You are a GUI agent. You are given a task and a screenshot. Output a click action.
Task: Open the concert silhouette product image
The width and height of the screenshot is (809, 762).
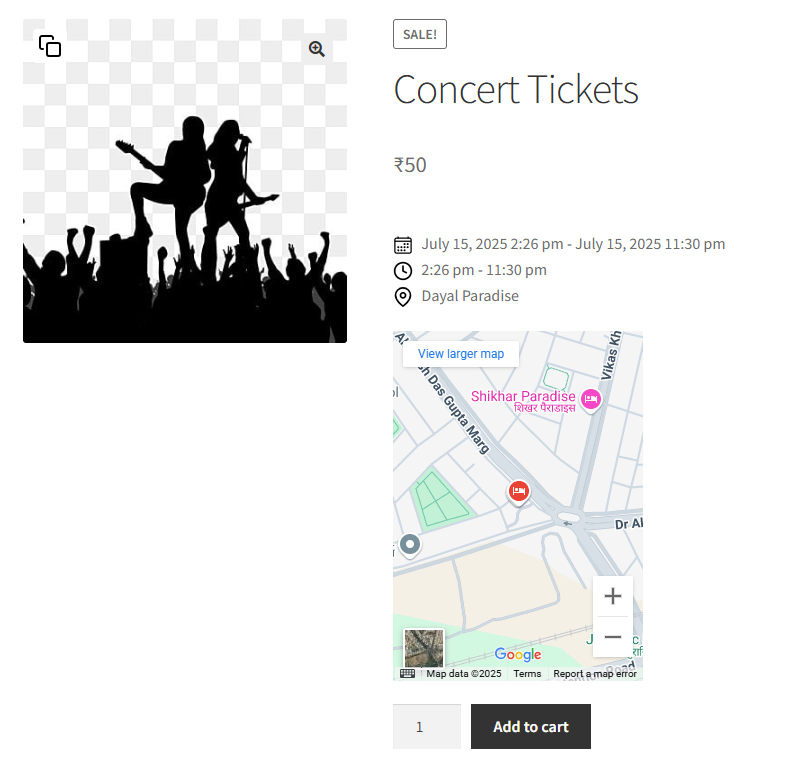[x=185, y=181]
